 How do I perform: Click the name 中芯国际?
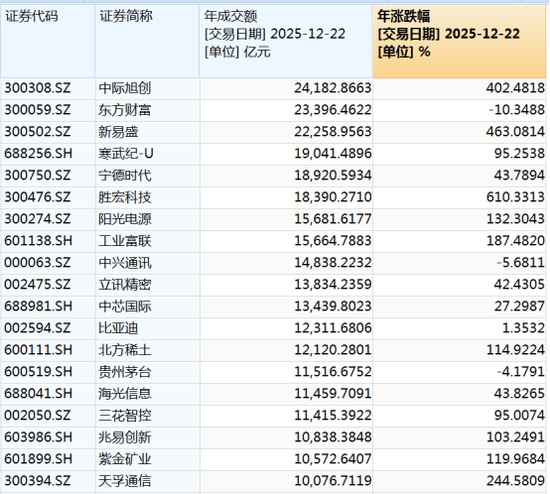(x=125, y=307)
